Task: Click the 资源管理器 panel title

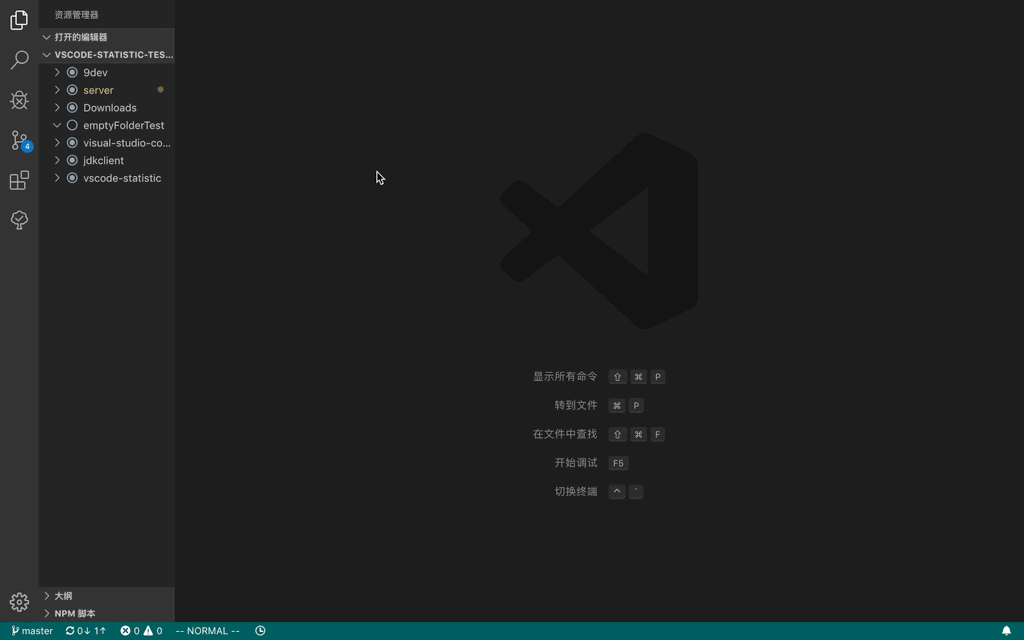Action: coord(76,14)
